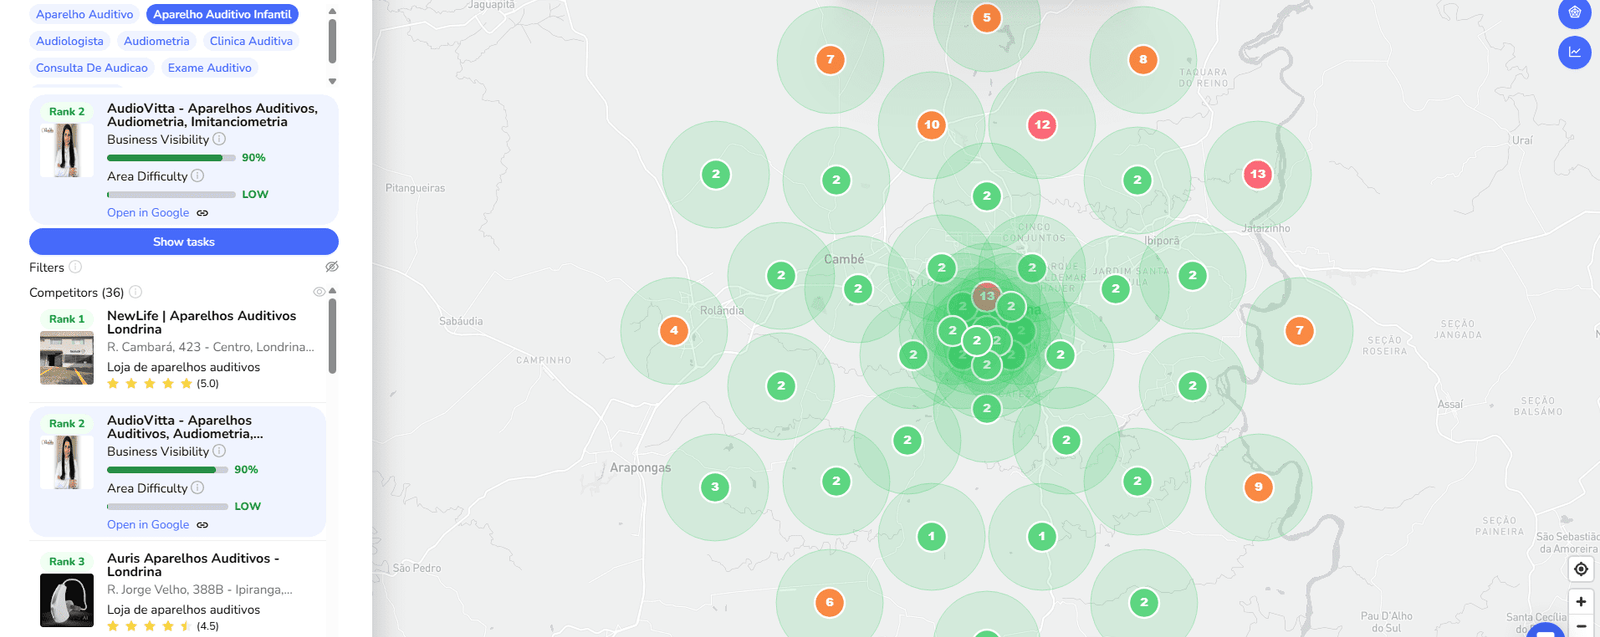Screen dimensions: 1600x637
Task: Toggle the Filters crossed-eye visibility icon
Action: (x=332, y=267)
